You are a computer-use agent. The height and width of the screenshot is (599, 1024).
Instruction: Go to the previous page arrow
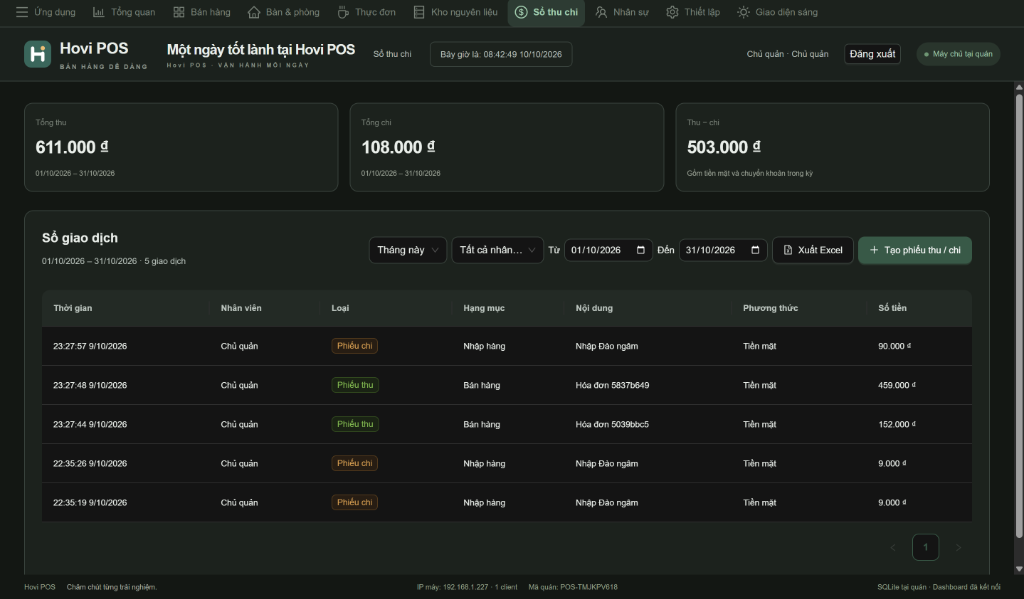pyautogui.click(x=893, y=547)
